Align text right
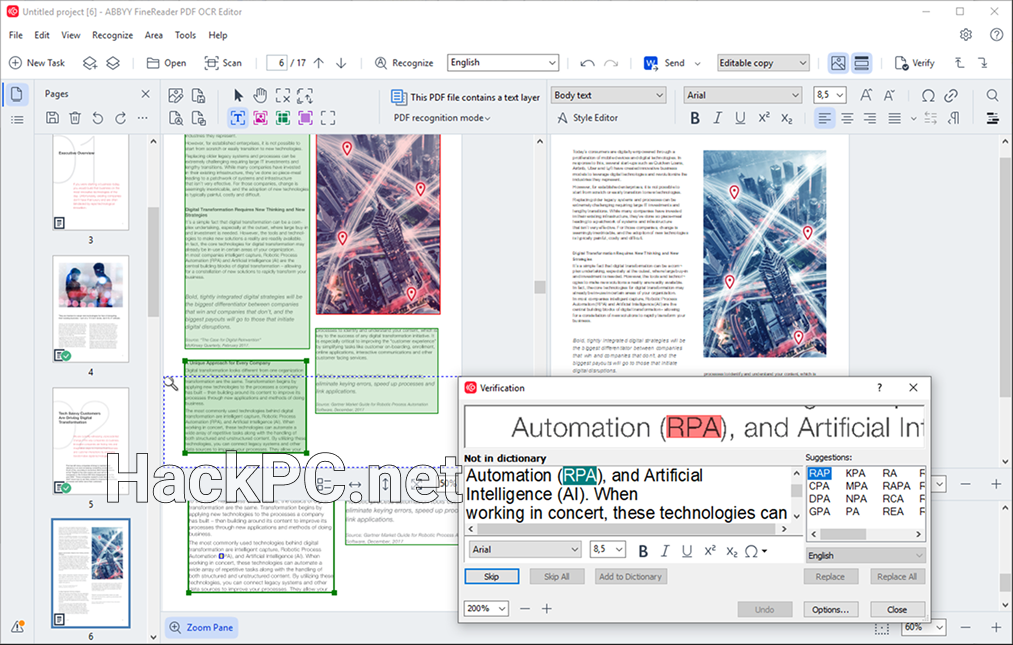The width and height of the screenshot is (1013, 645). [x=870, y=118]
